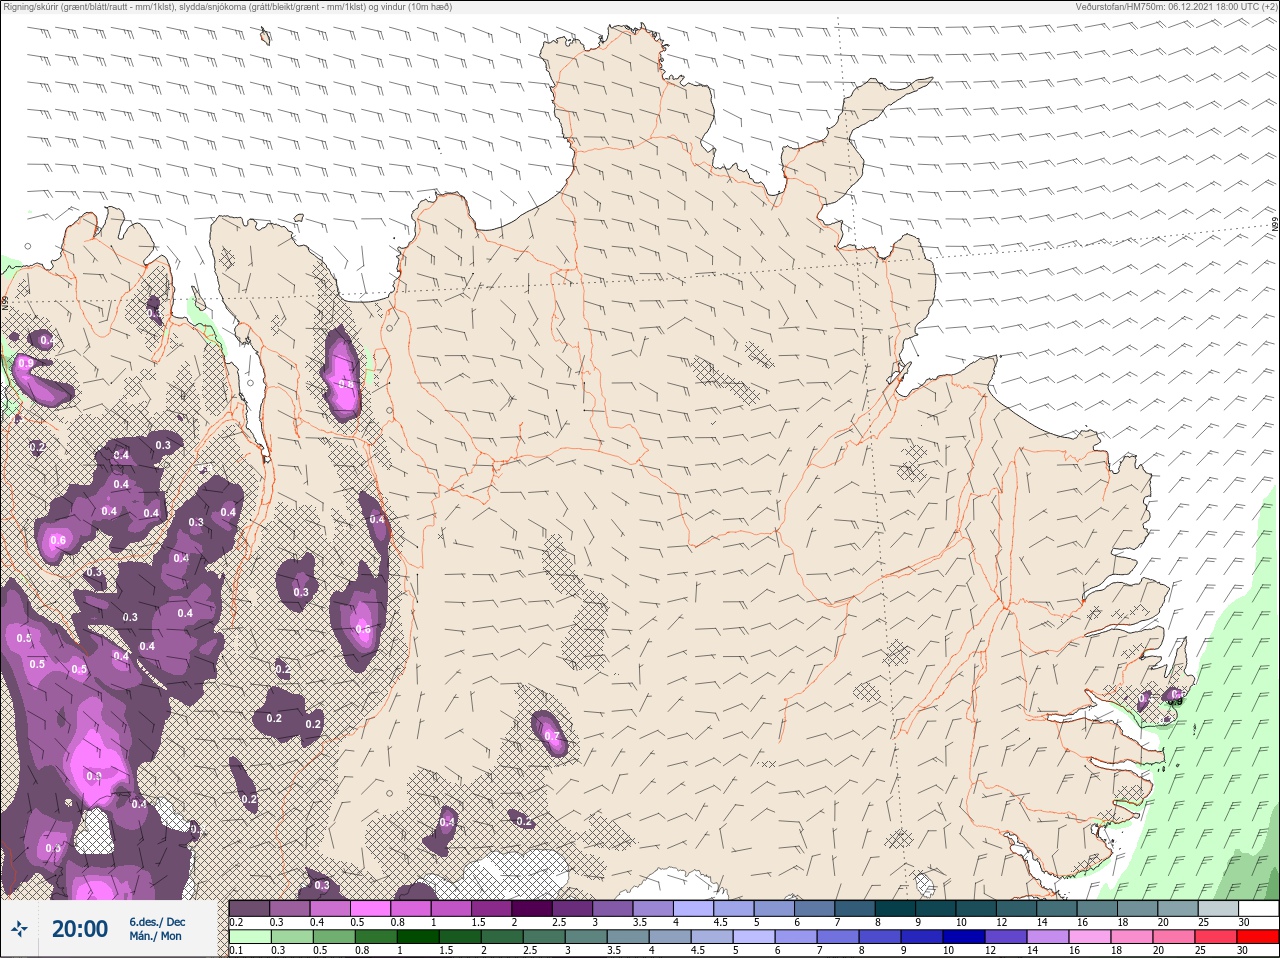The height and width of the screenshot is (958, 1280).
Task: Select the white top legend swatch after 30
Action: (1258, 909)
